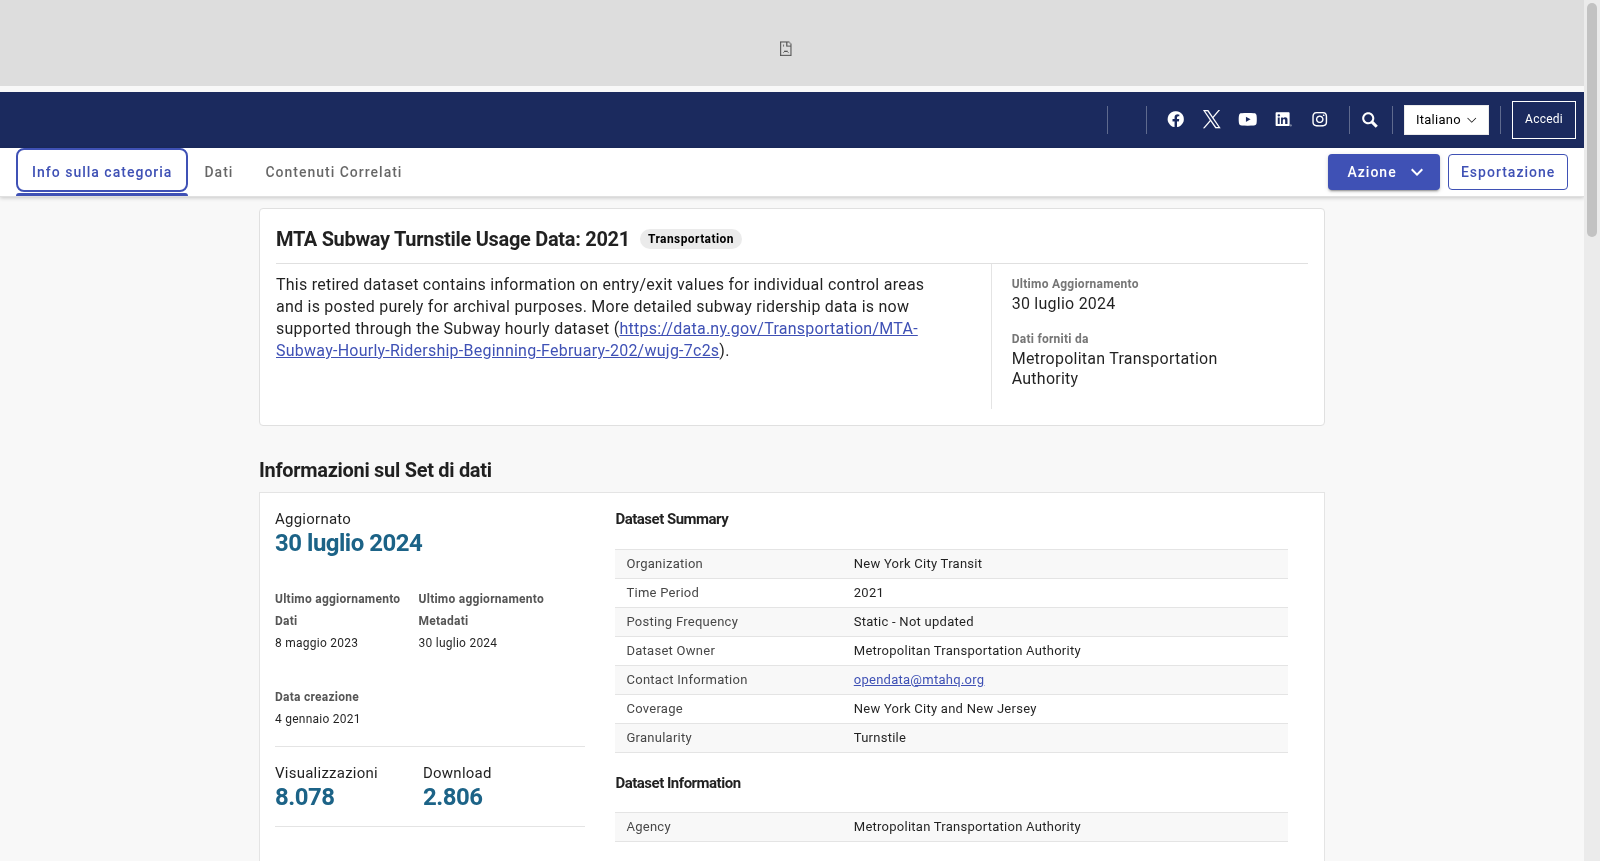Viewport: 1600px width, 861px height.
Task: Click the '4 gennaio 2021' creation date
Action: pos(318,719)
